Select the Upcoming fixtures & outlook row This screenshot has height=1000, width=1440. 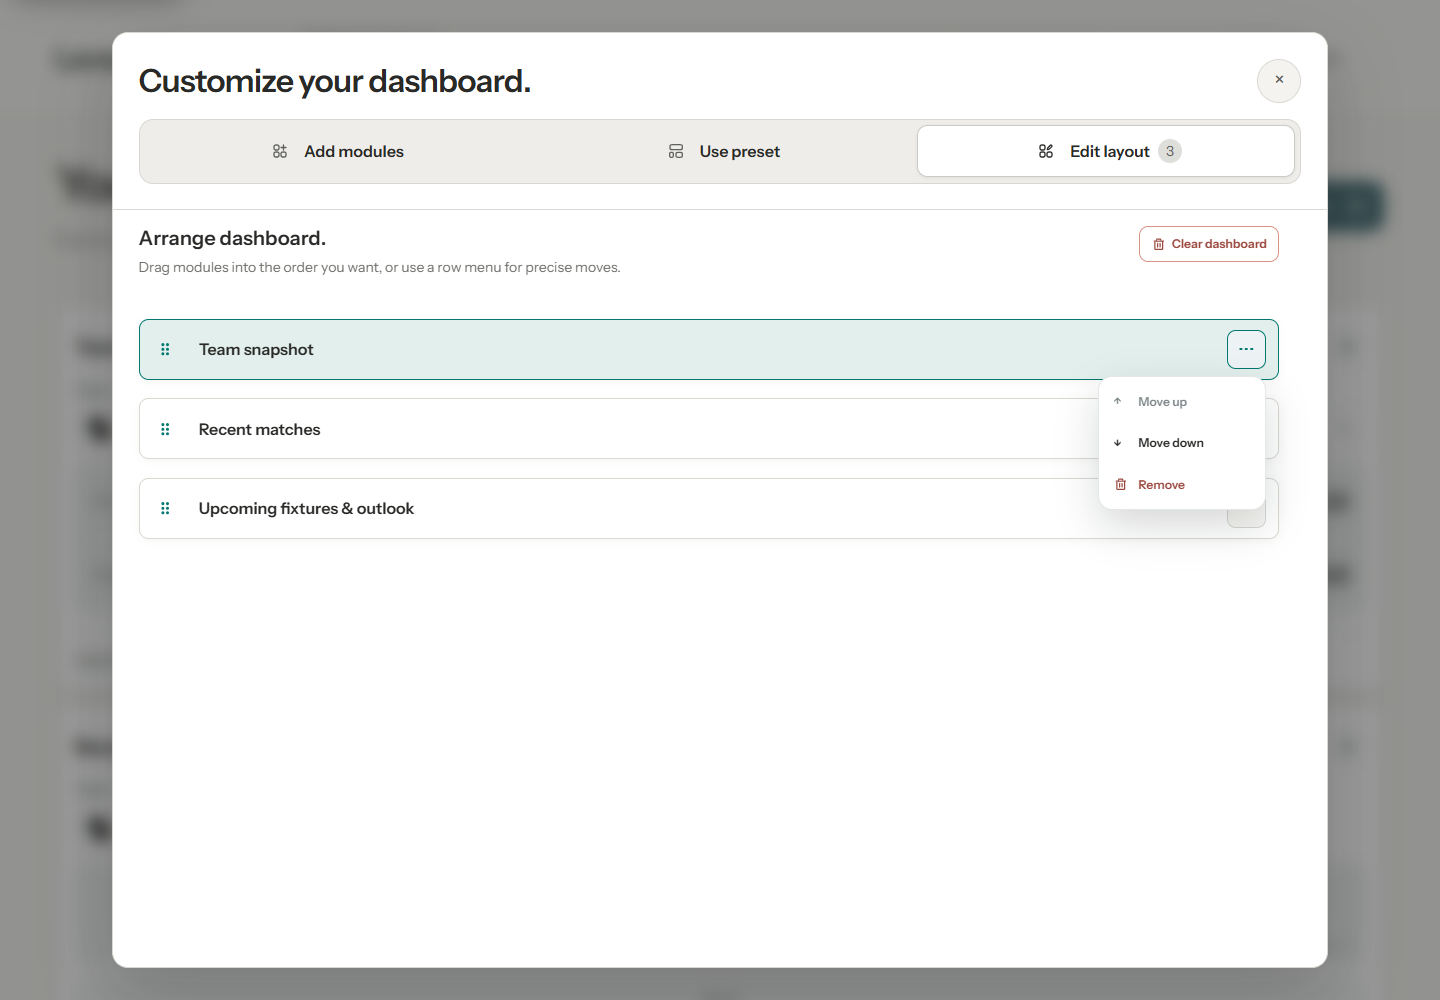[x=618, y=509]
